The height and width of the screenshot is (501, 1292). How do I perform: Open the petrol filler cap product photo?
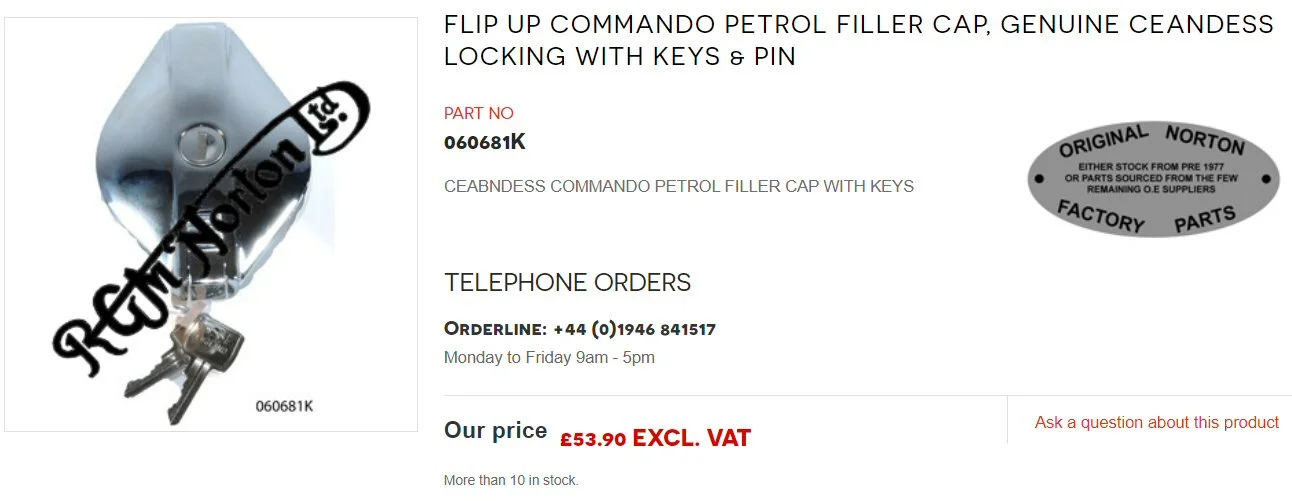tap(211, 225)
